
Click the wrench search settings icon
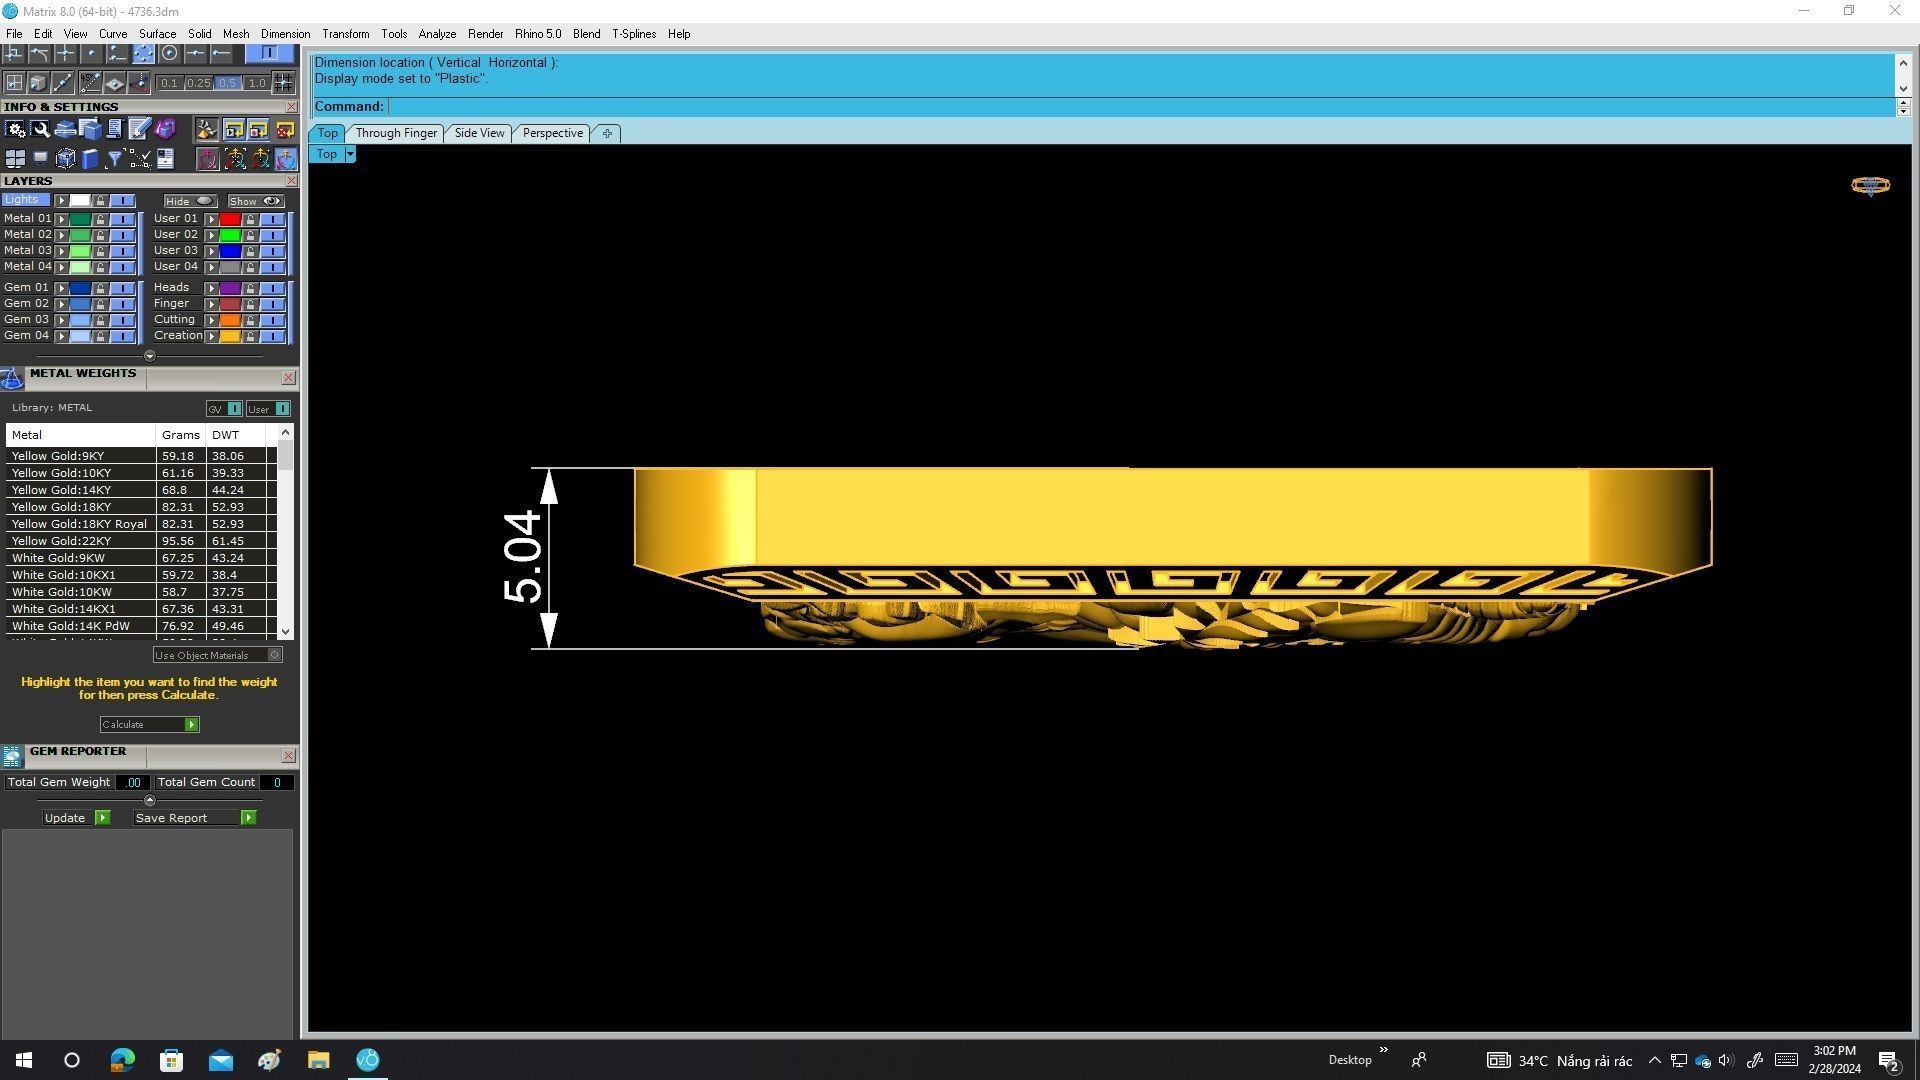40,129
